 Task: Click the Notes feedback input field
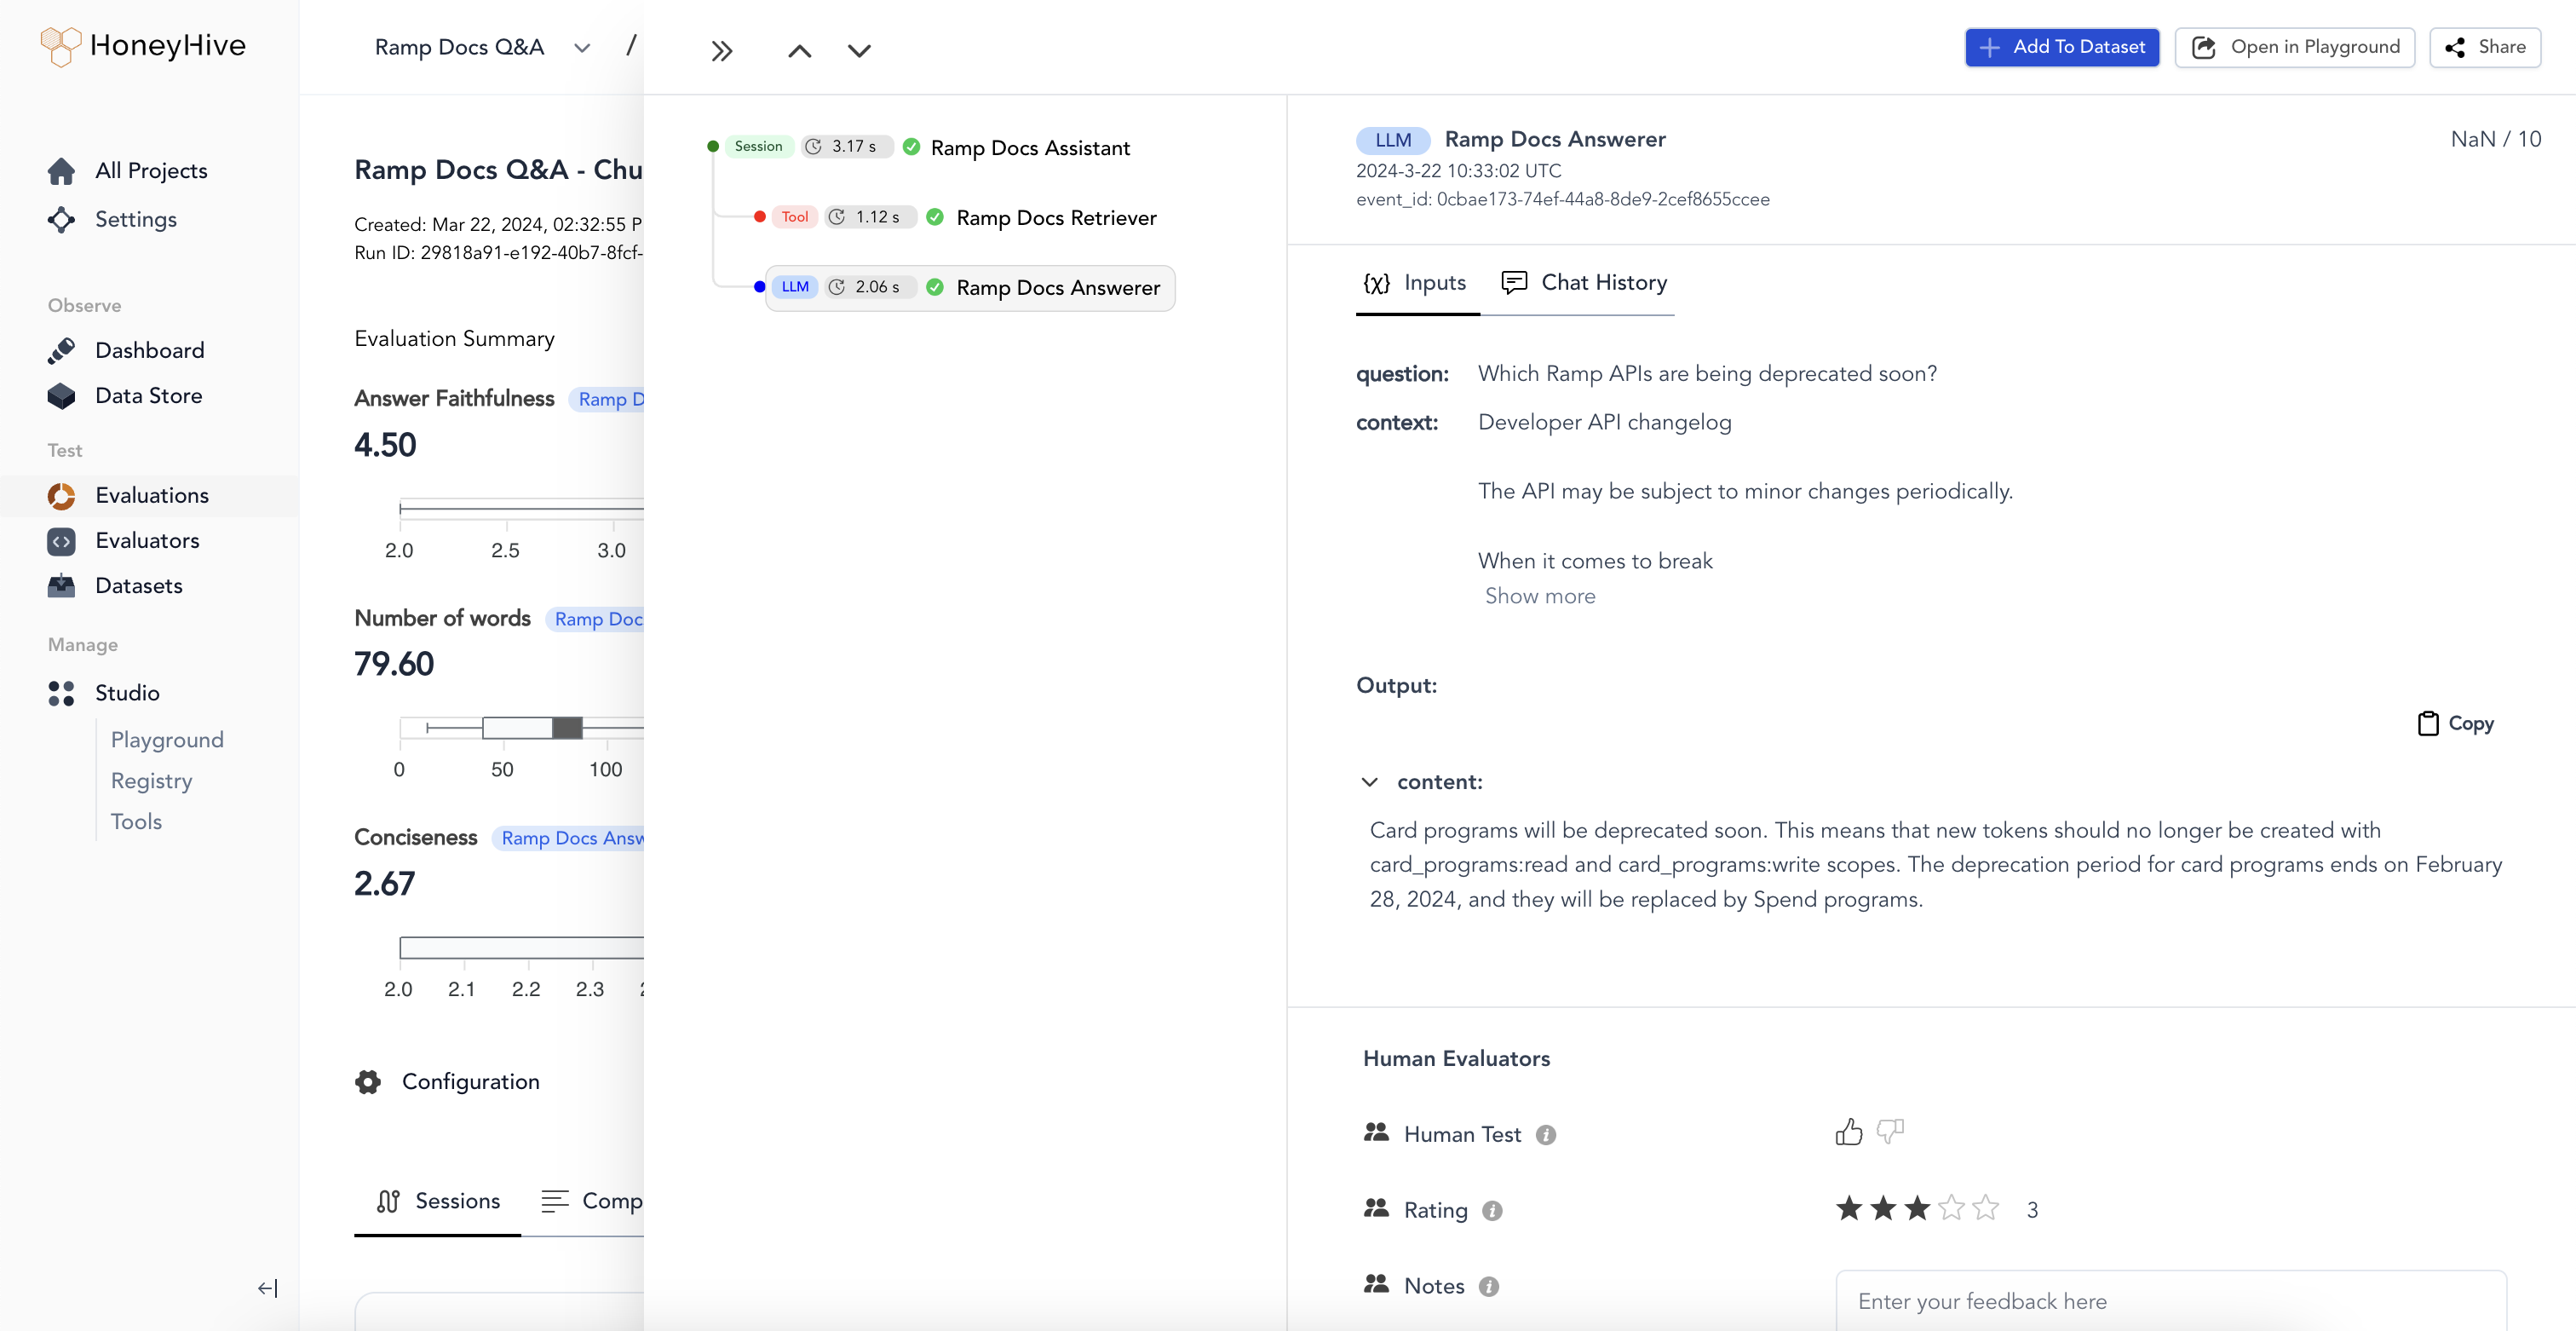point(2171,1301)
